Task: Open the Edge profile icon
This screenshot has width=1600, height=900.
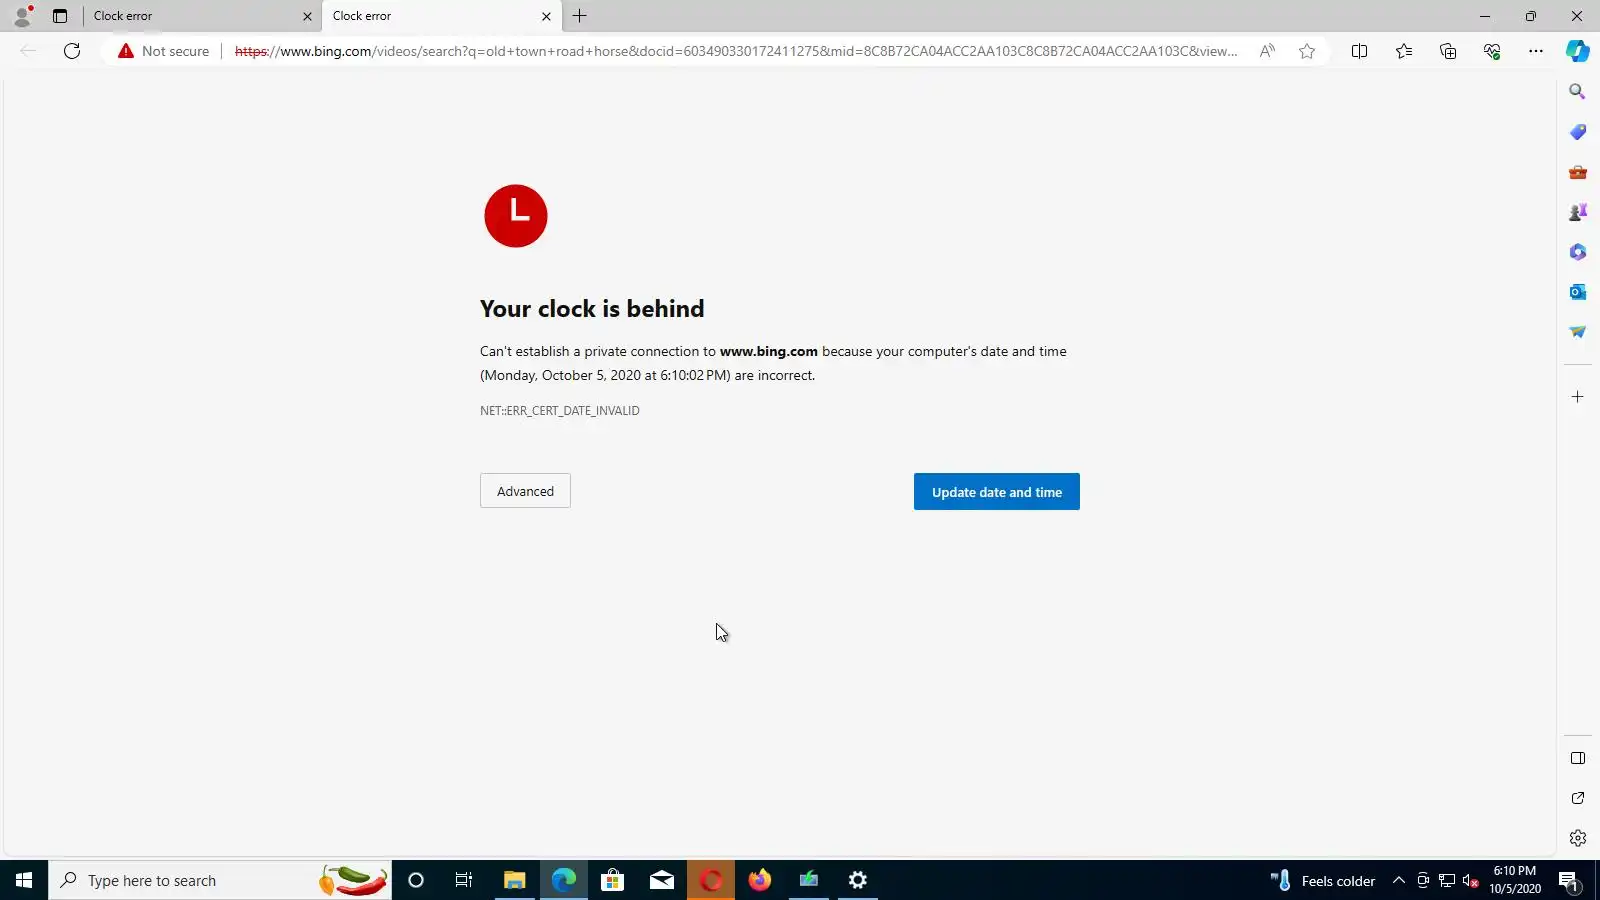Action: pyautogui.click(x=22, y=15)
